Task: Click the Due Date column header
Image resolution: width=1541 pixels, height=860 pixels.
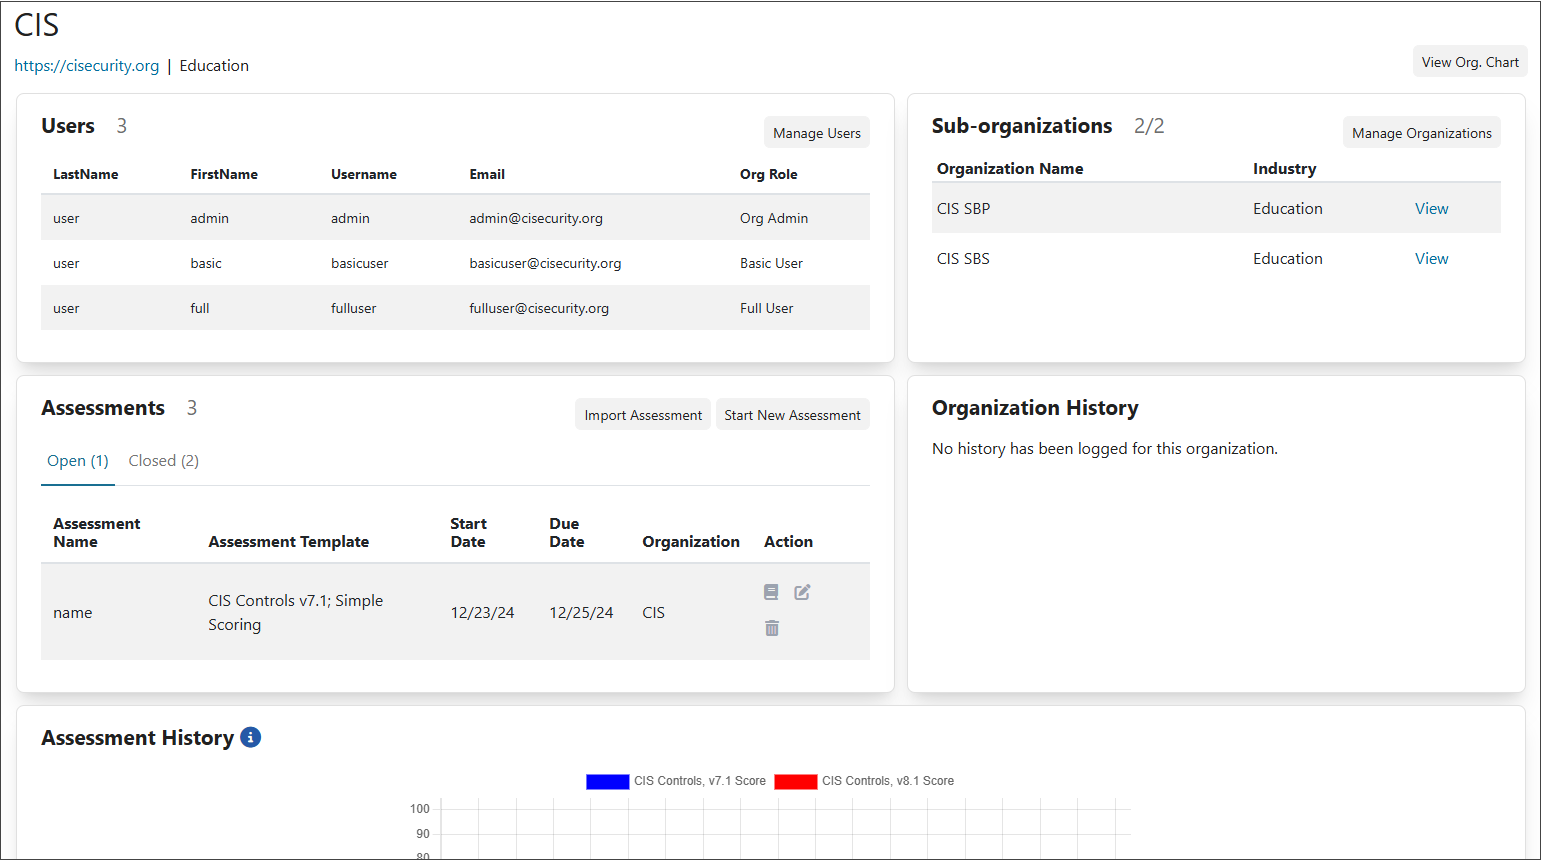Action: [567, 533]
